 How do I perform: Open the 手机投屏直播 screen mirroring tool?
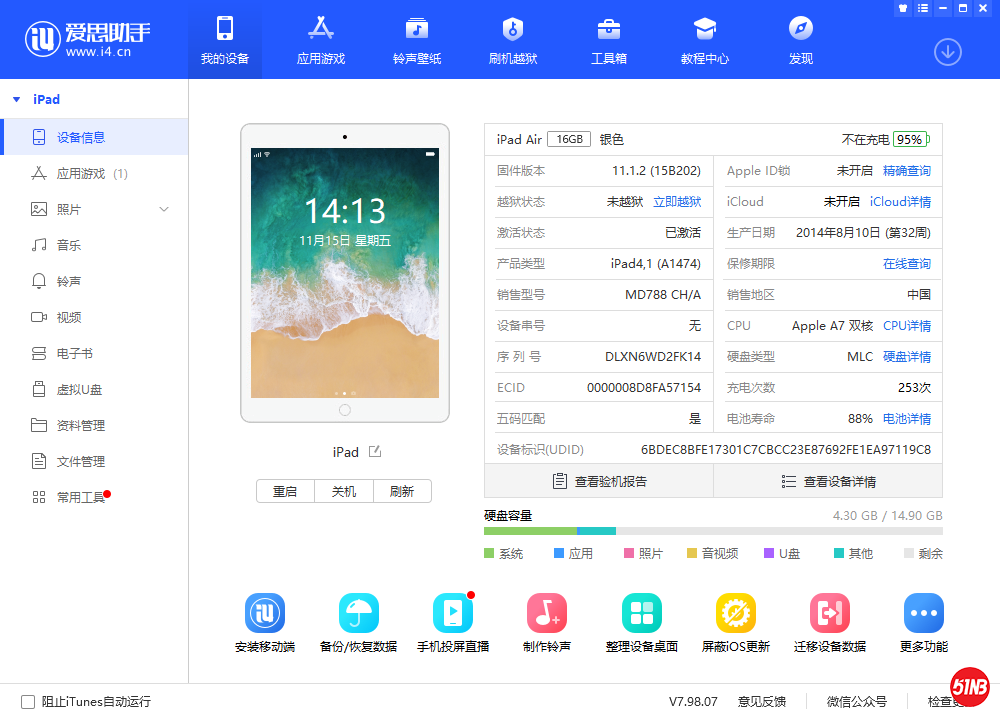point(453,612)
